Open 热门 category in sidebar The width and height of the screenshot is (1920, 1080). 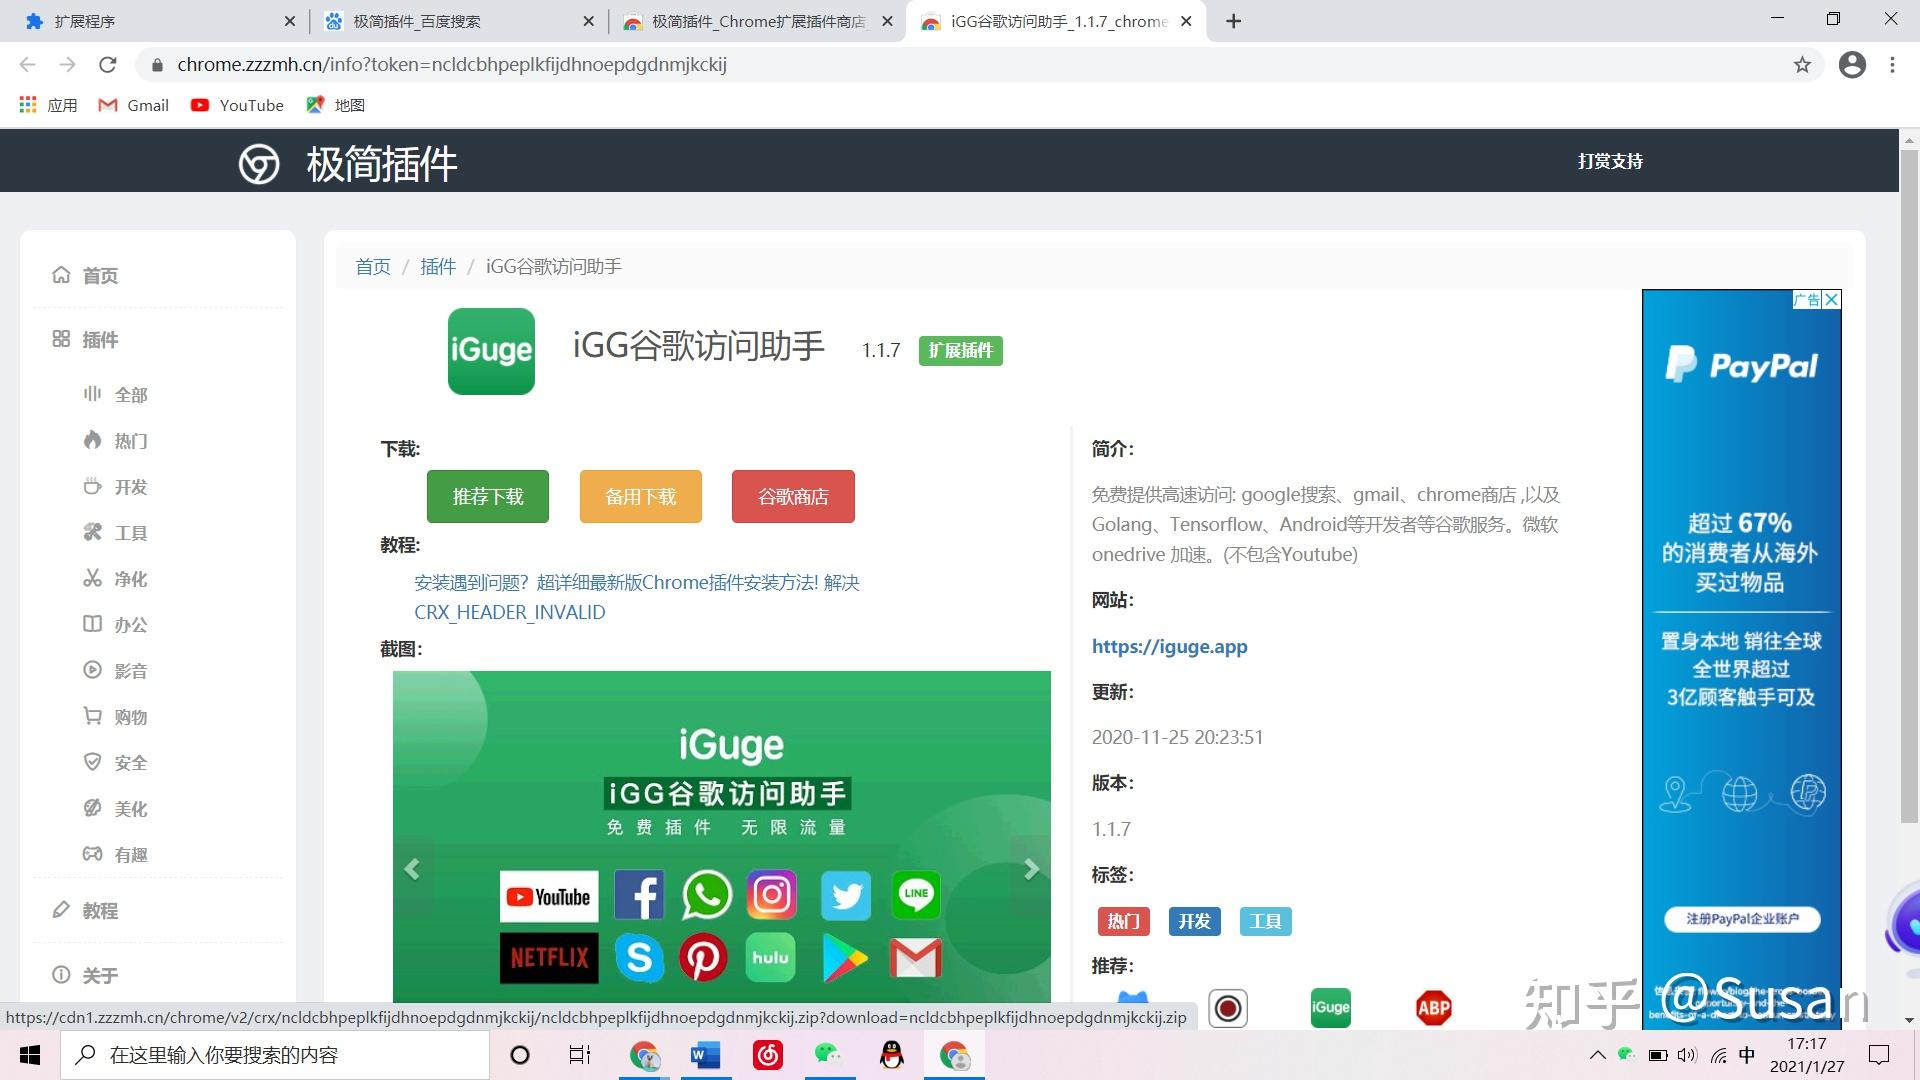pyautogui.click(x=115, y=441)
